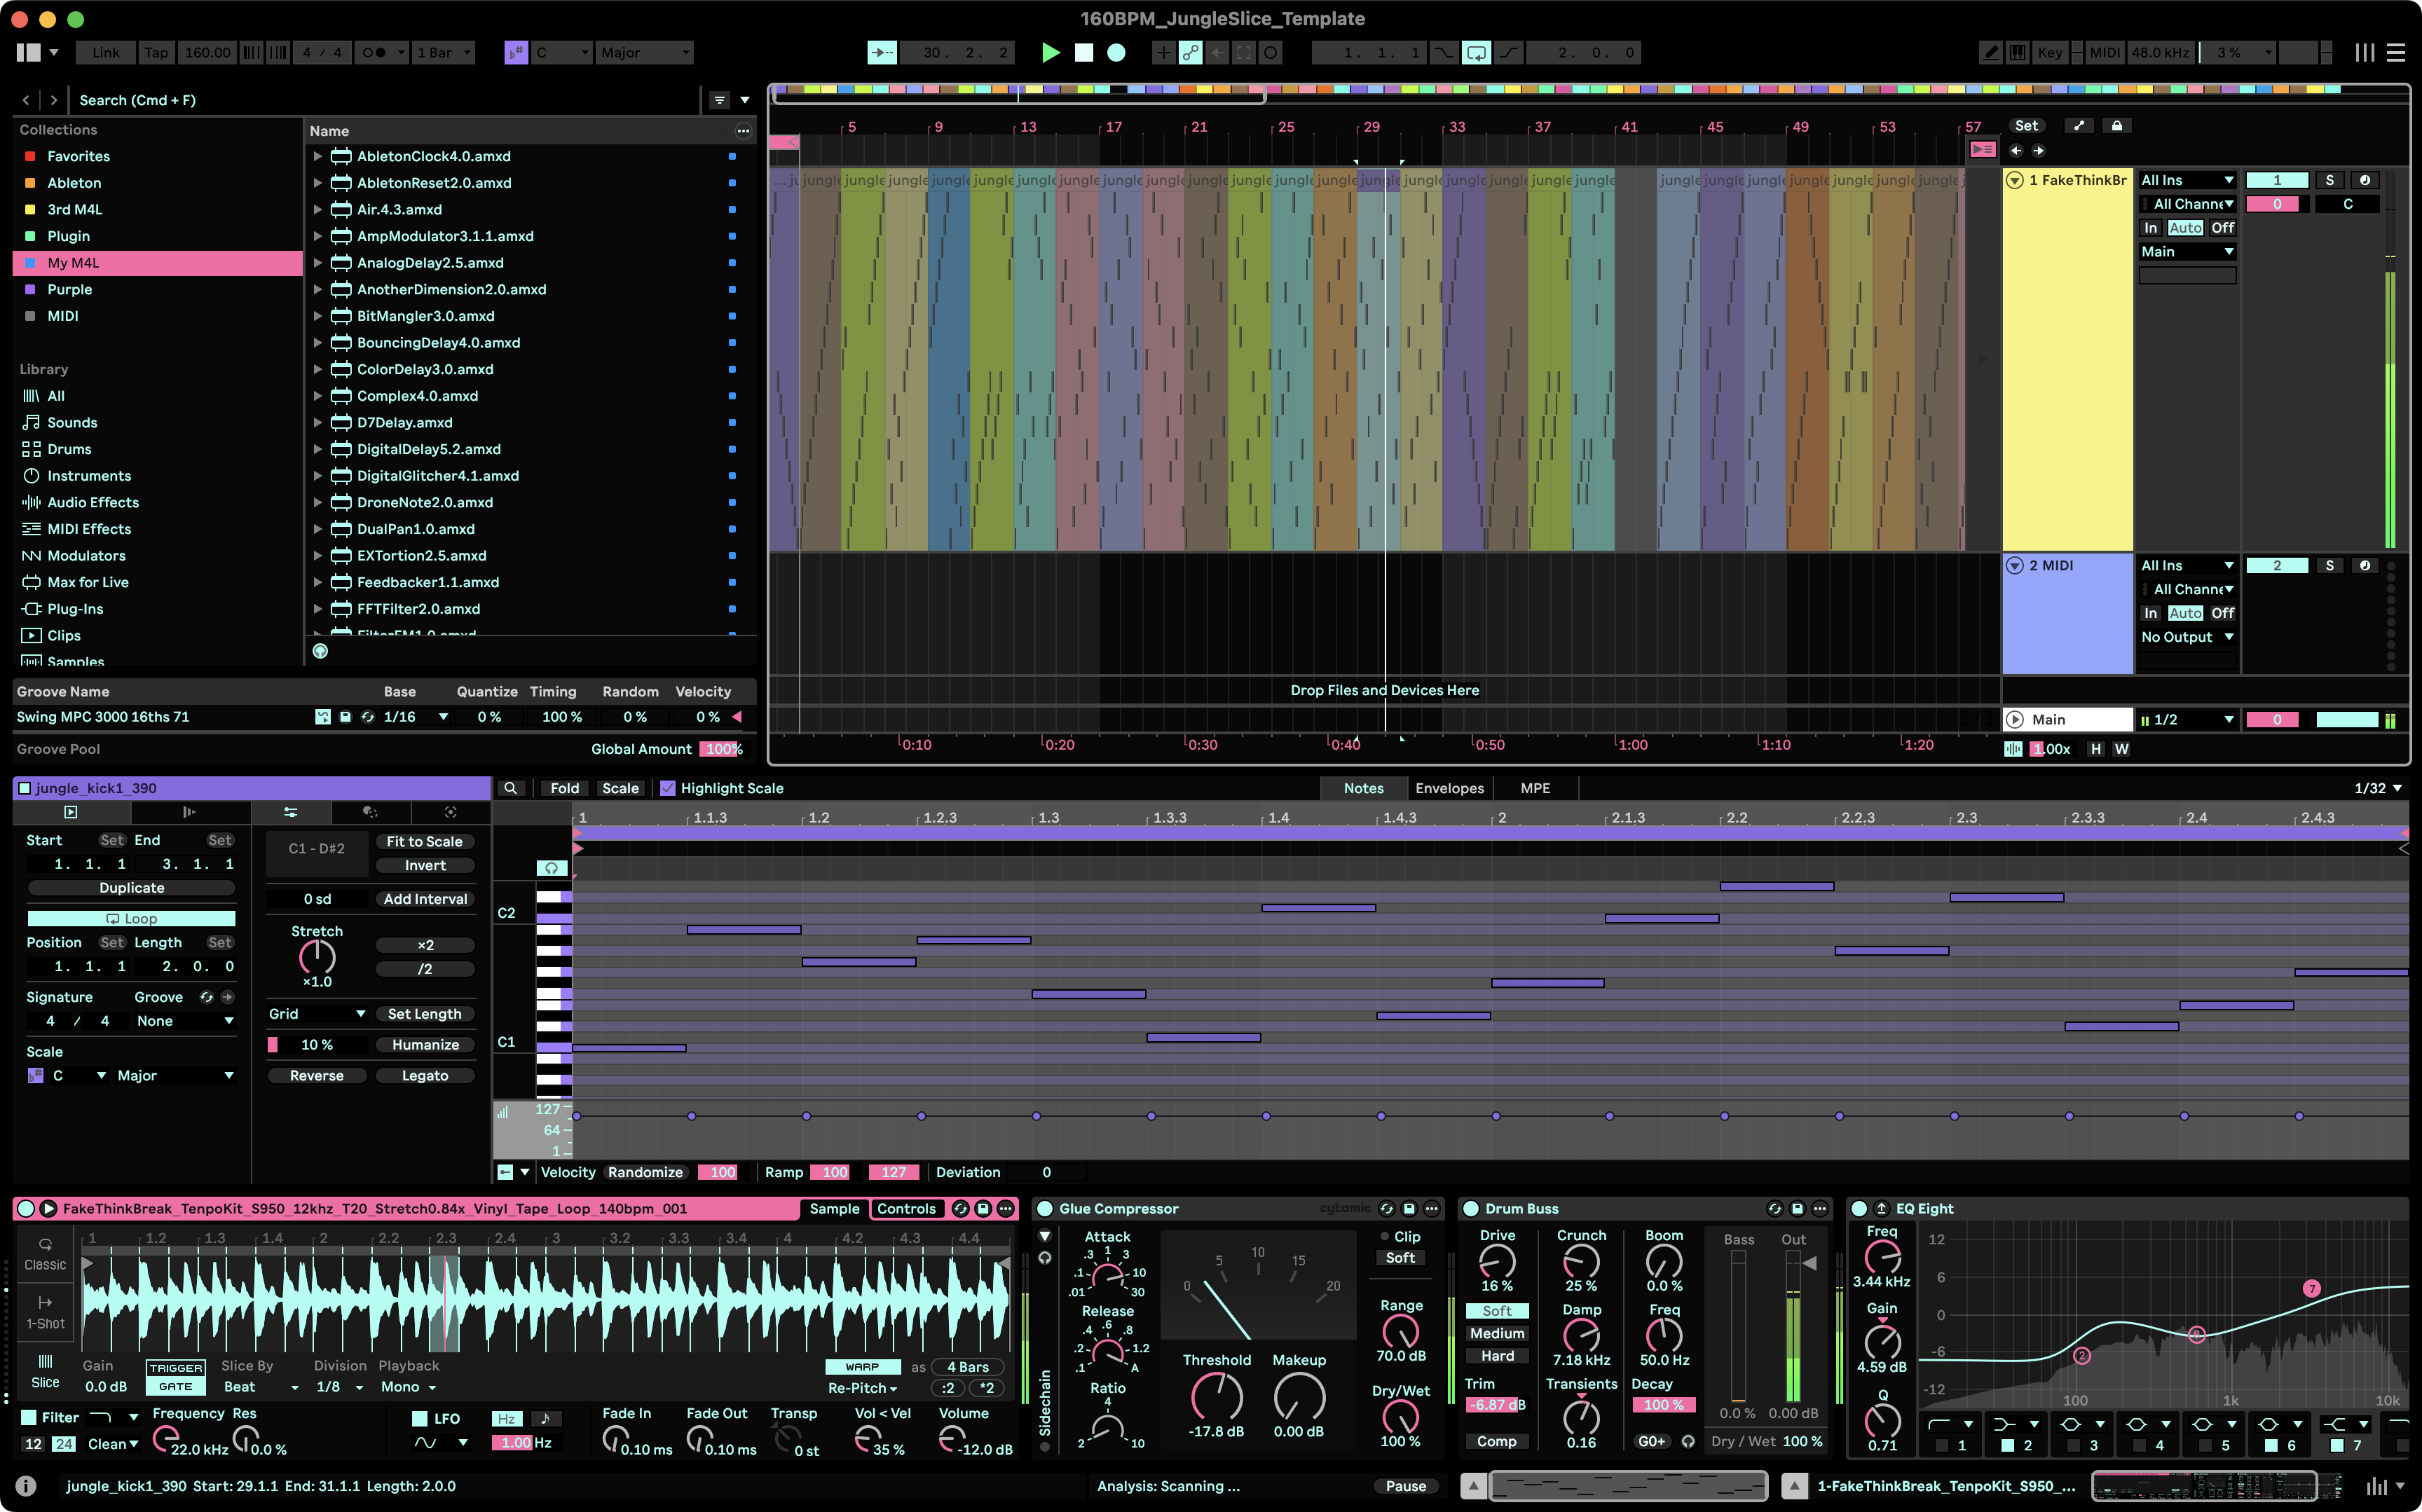
Task: Jump to next locator arrow
Action: (x=2038, y=151)
